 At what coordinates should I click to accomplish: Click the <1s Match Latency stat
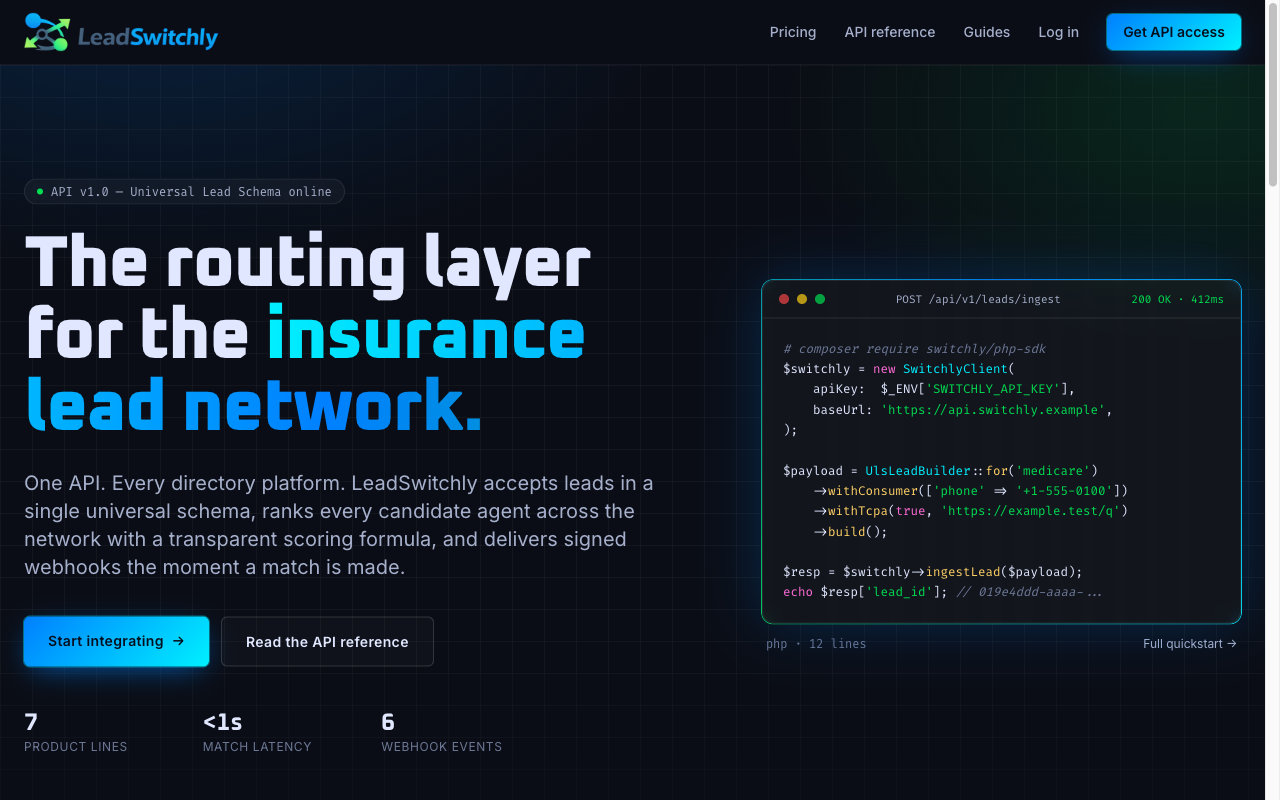point(257,732)
